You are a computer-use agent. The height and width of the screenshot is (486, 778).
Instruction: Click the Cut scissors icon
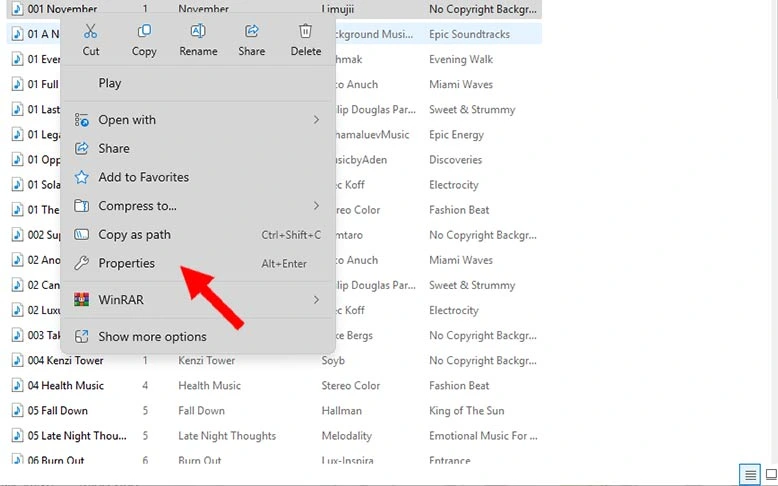click(x=91, y=32)
